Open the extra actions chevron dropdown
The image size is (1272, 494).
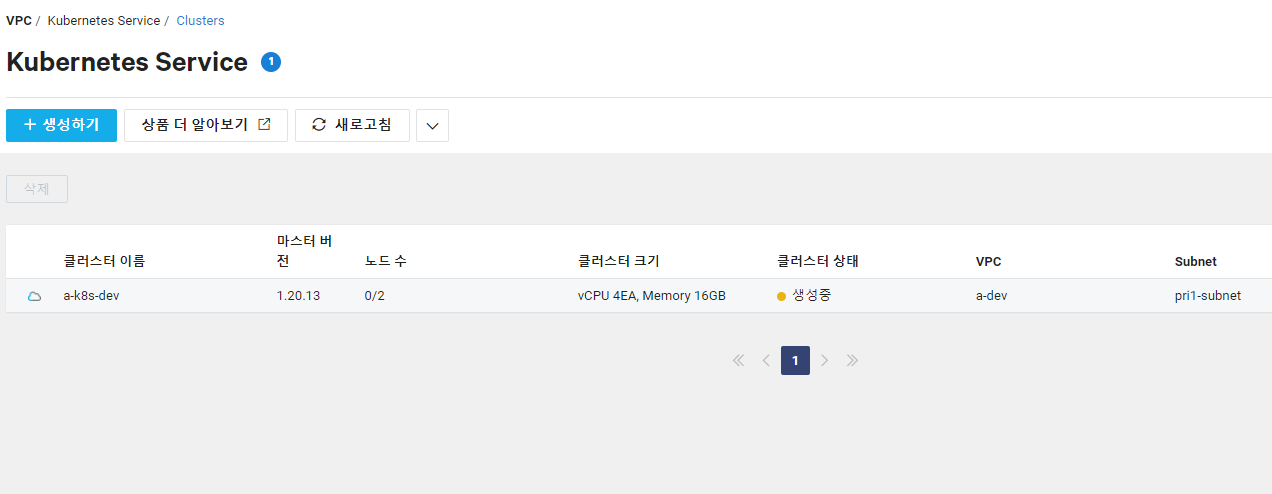[x=432, y=126]
